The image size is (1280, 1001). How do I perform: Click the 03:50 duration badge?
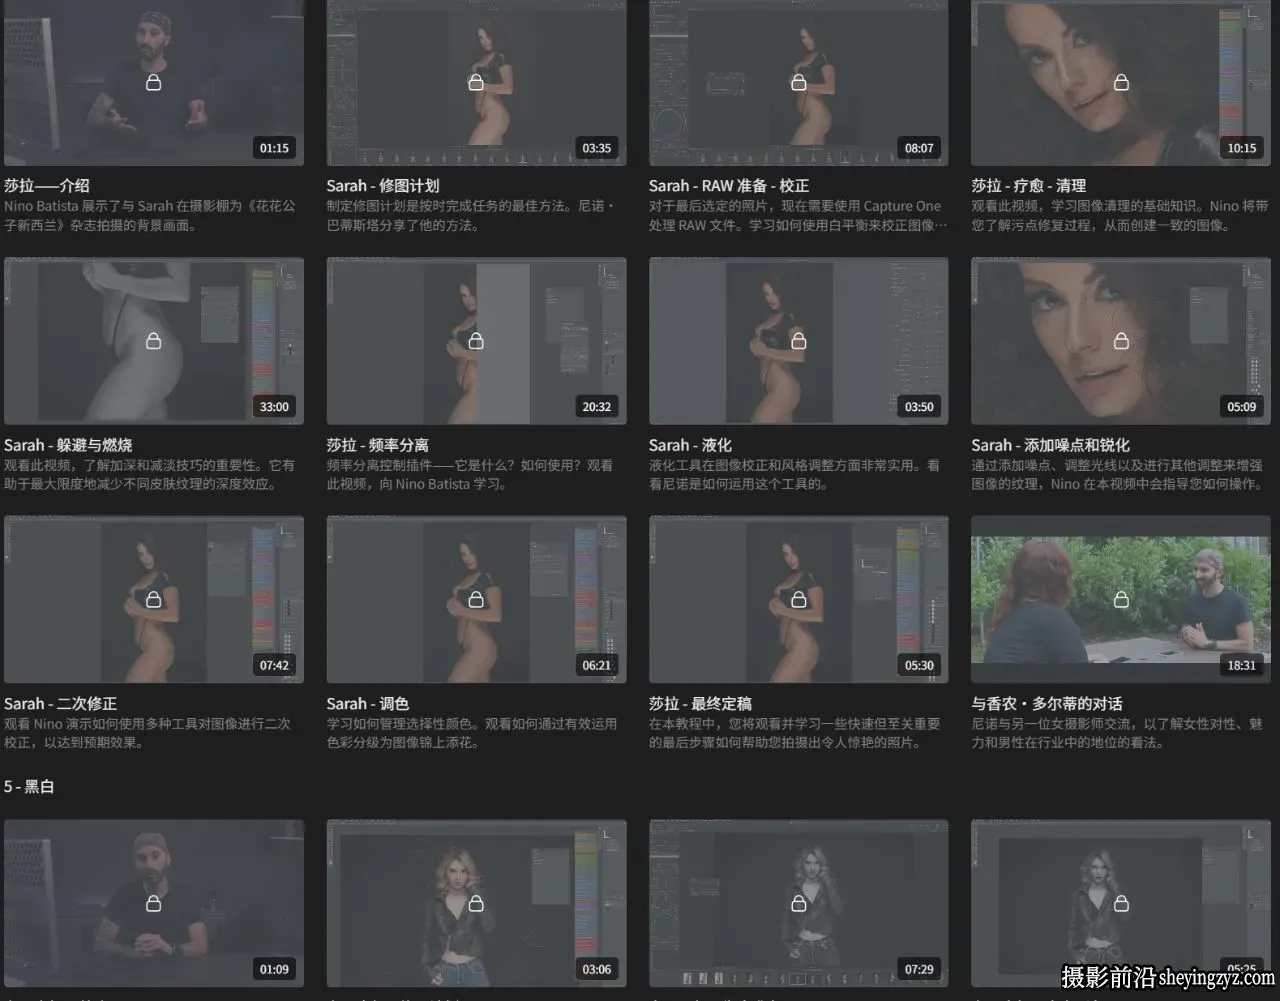tap(919, 407)
